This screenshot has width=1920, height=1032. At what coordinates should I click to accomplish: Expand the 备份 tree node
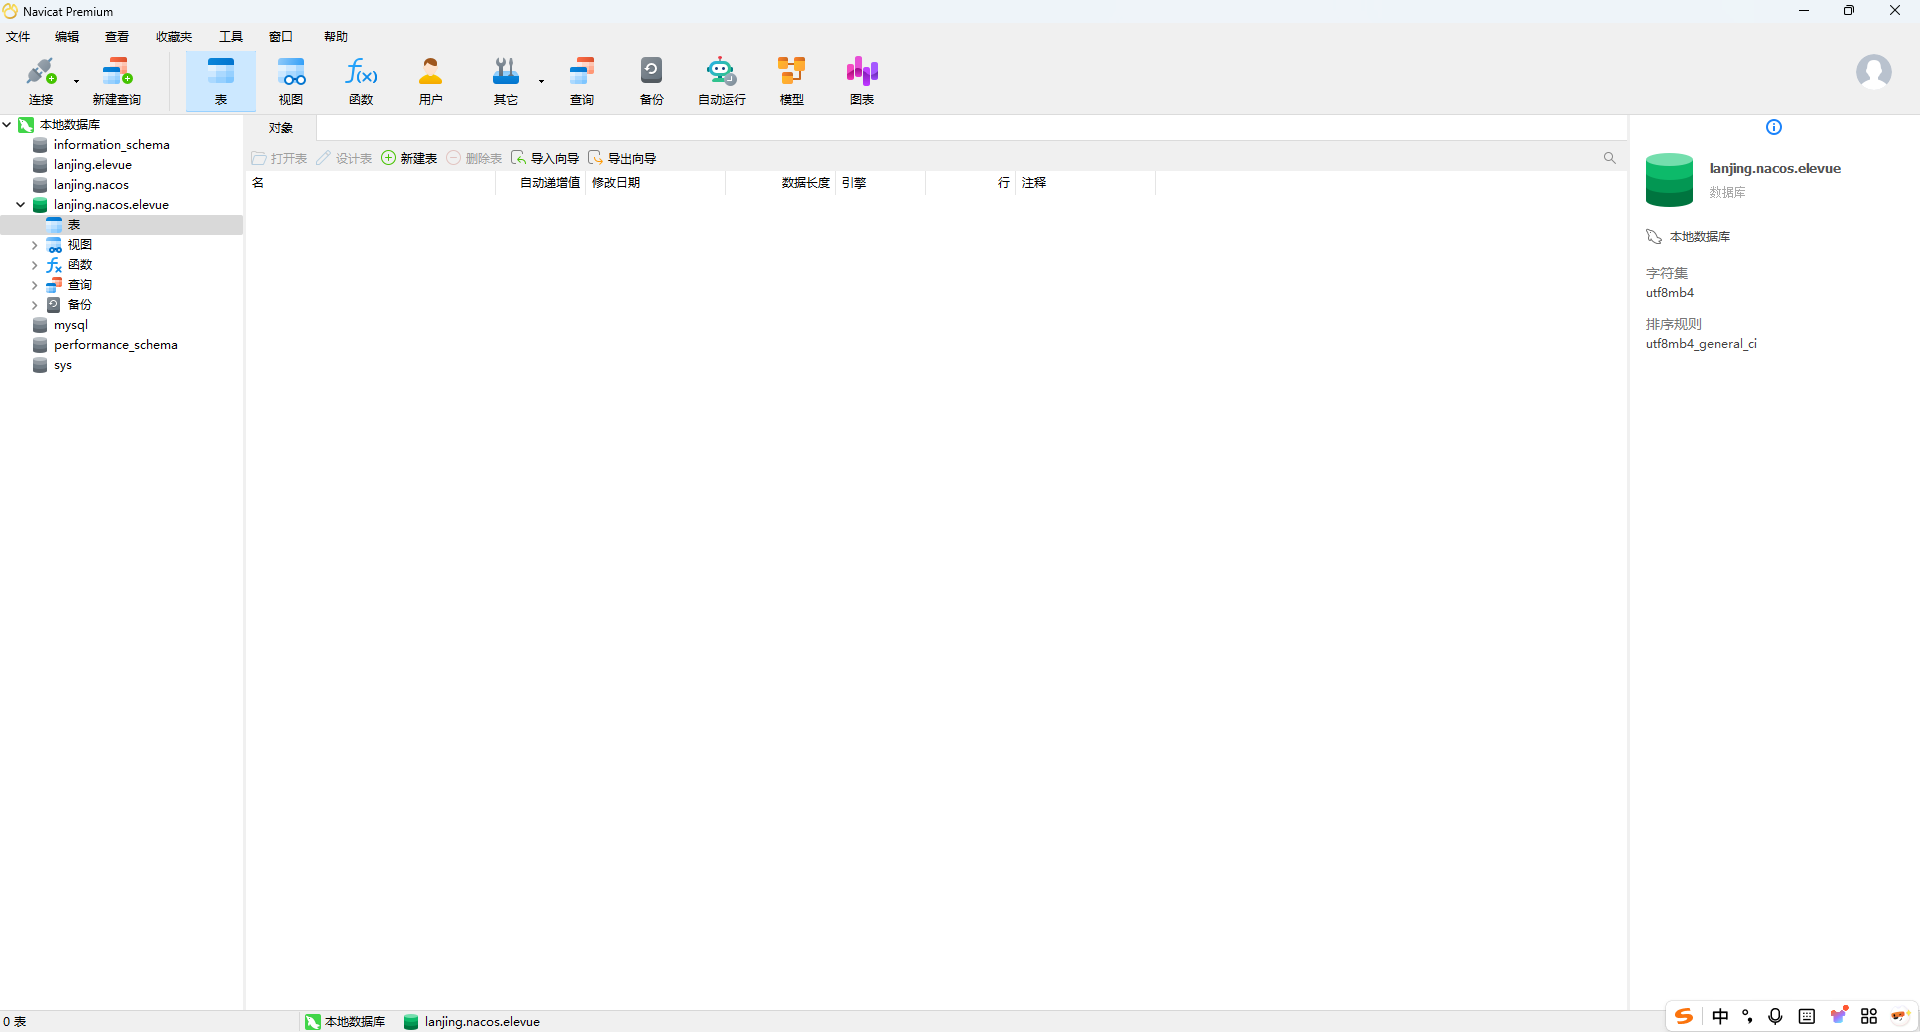[x=34, y=305]
